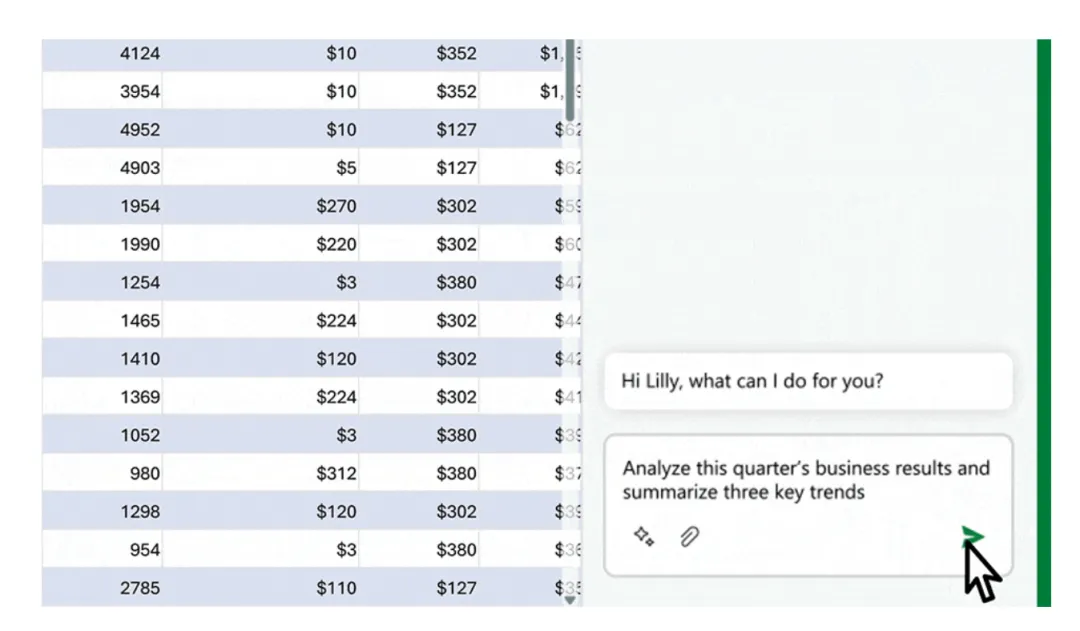The height and width of the screenshot is (631, 1080).
Task: Select the $127 cell in the 2785 row
Action: pyautogui.click(x=456, y=588)
